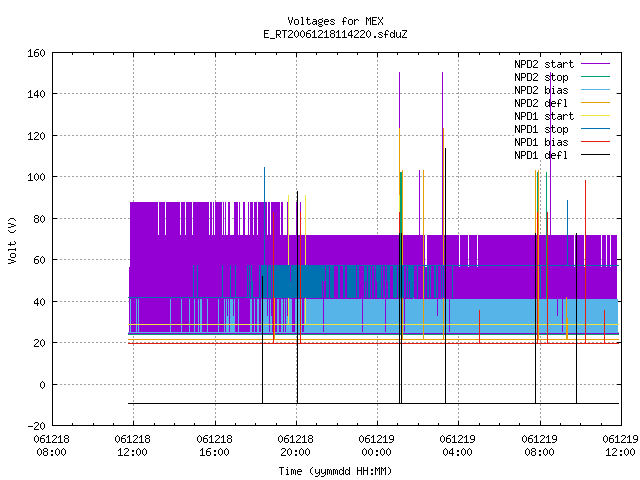Click the x-axis label 'Time (yymmdd HH:MM)'
640x480 pixels.
click(x=335, y=471)
